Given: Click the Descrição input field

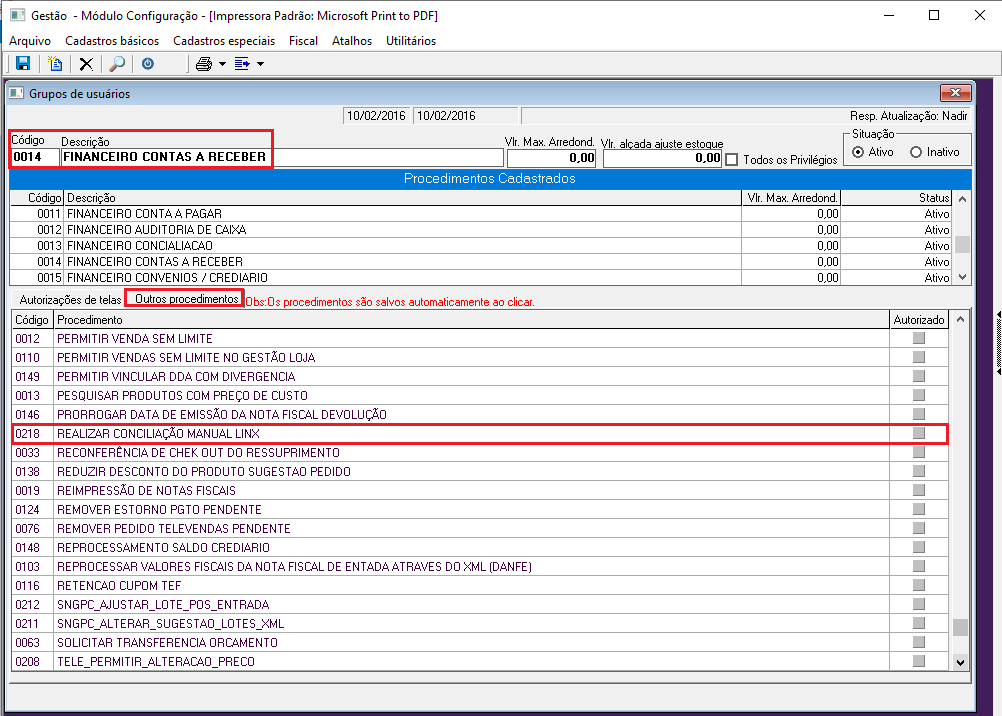Looking at the screenshot, I should click(282, 157).
